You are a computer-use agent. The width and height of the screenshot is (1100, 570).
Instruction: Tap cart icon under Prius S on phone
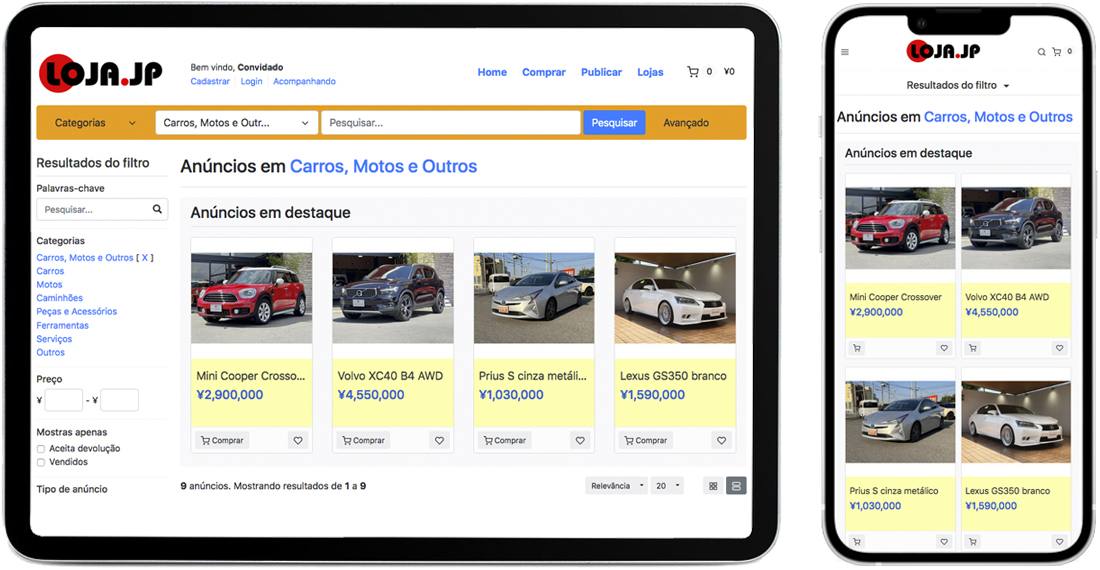[x=857, y=541]
